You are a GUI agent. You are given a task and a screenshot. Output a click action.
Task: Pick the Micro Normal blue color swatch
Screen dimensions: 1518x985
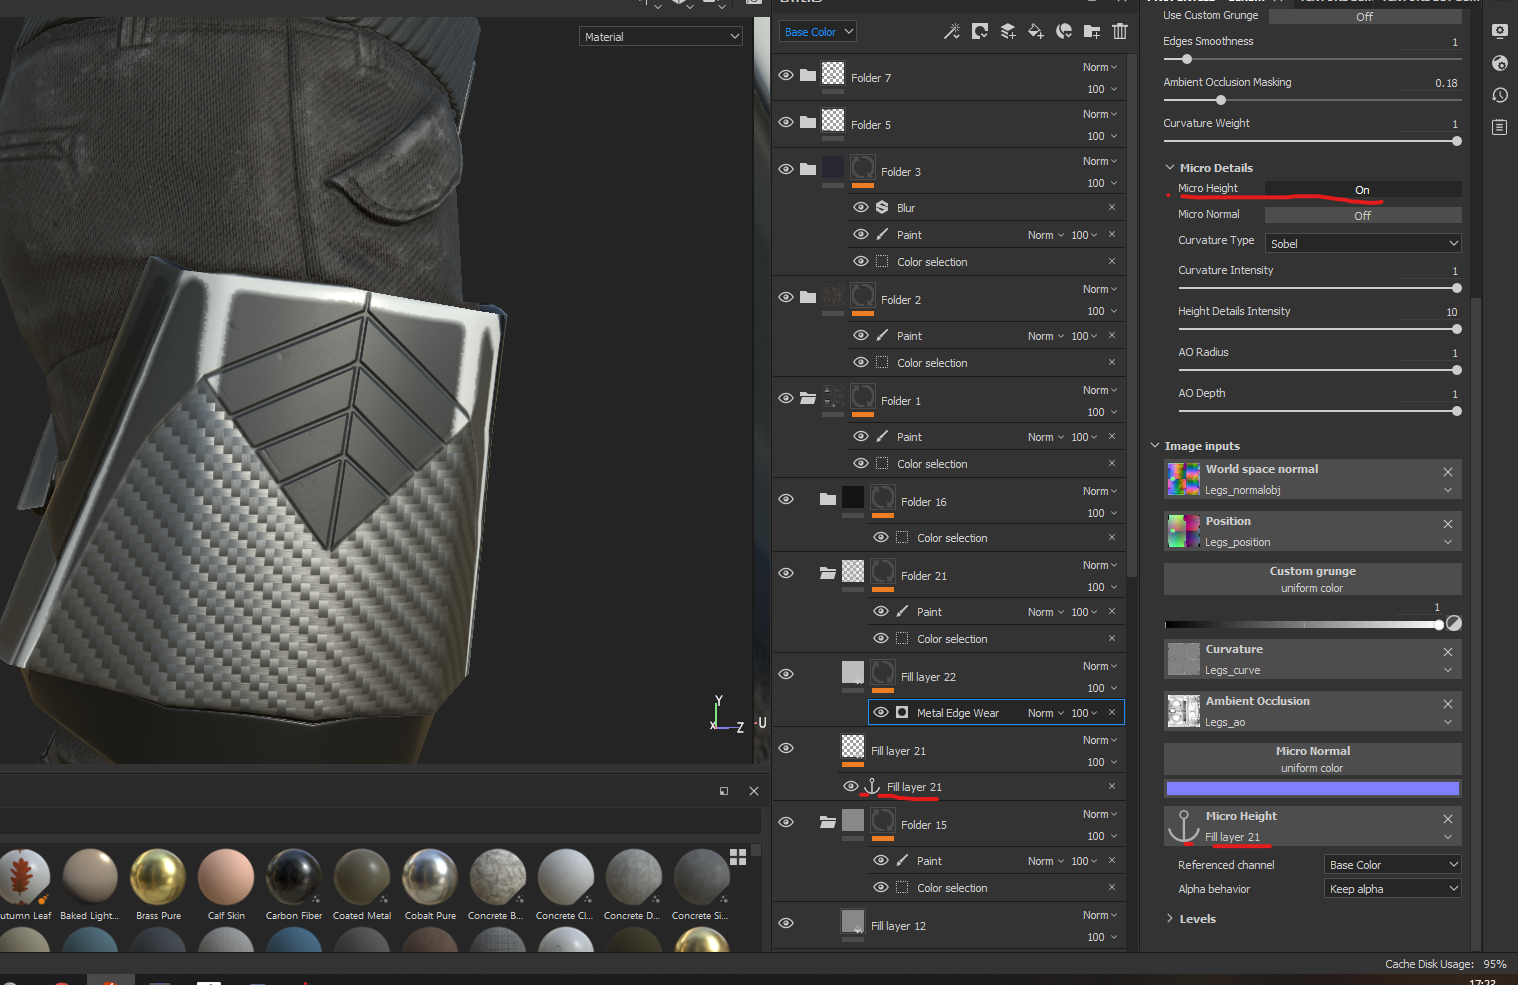1312,788
